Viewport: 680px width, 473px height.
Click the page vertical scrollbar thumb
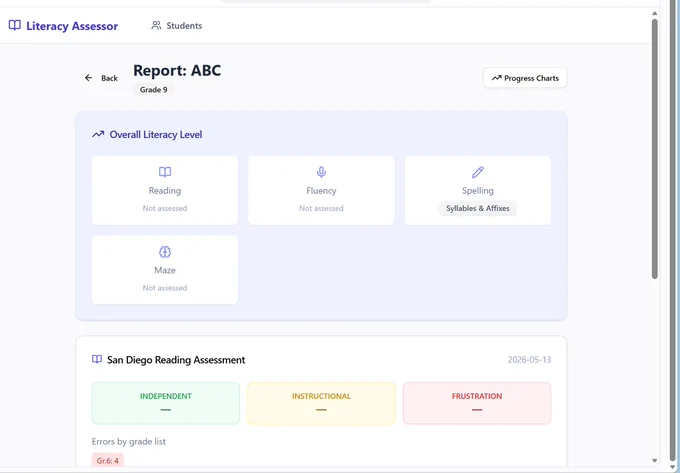(x=654, y=148)
